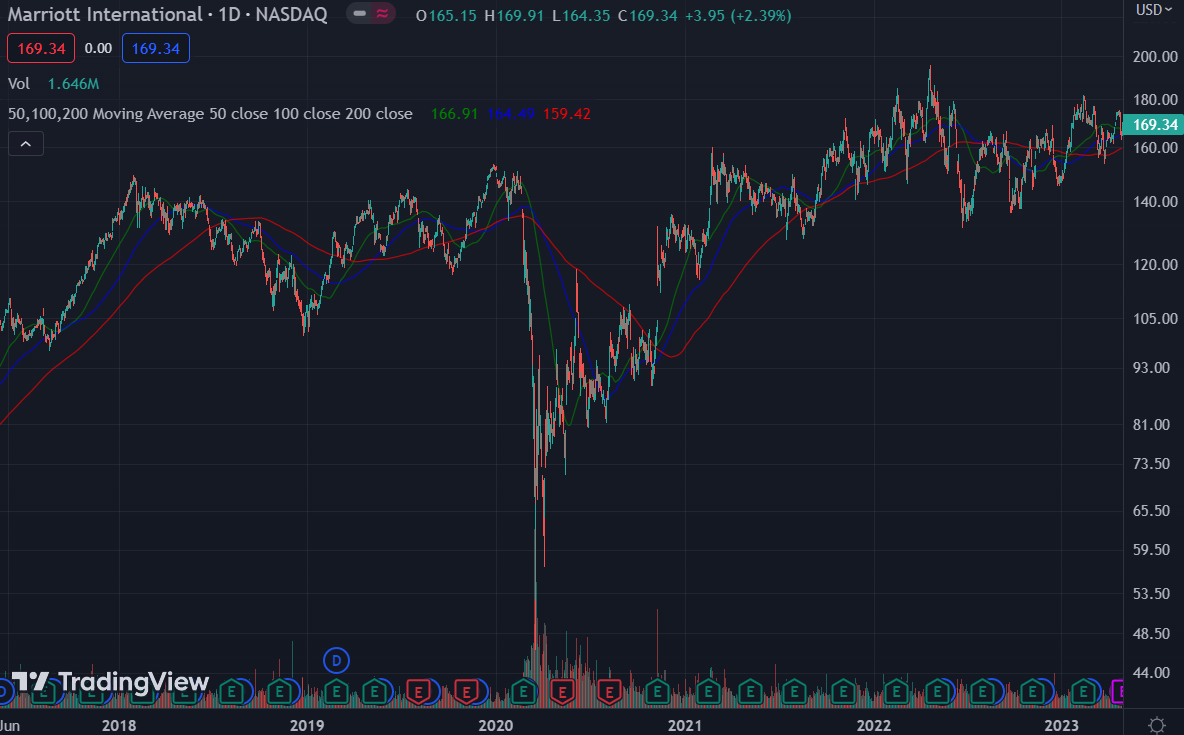Click the magenta marker at far right edge
This screenshot has width=1184, height=735.
click(x=1118, y=691)
